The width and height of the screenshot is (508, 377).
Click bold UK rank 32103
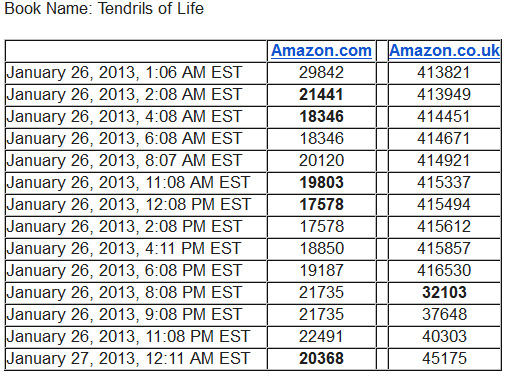pos(444,292)
